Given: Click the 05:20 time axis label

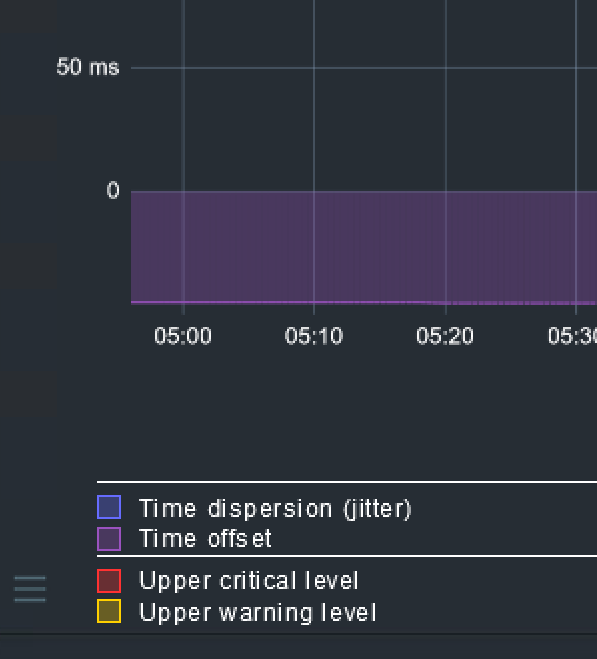Looking at the screenshot, I should (445, 336).
